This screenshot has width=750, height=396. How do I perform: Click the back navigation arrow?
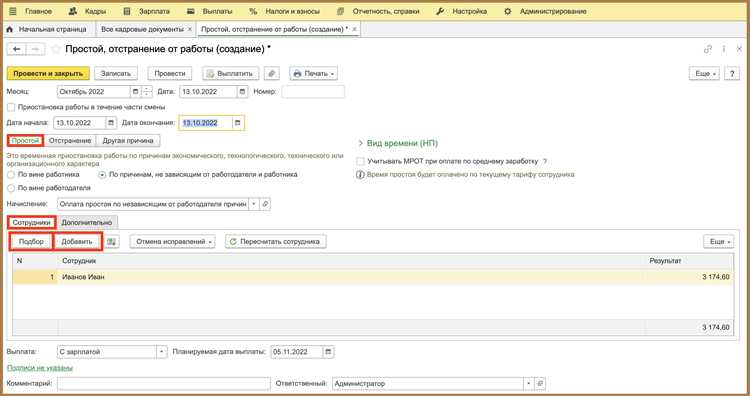[x=17, y=49]
